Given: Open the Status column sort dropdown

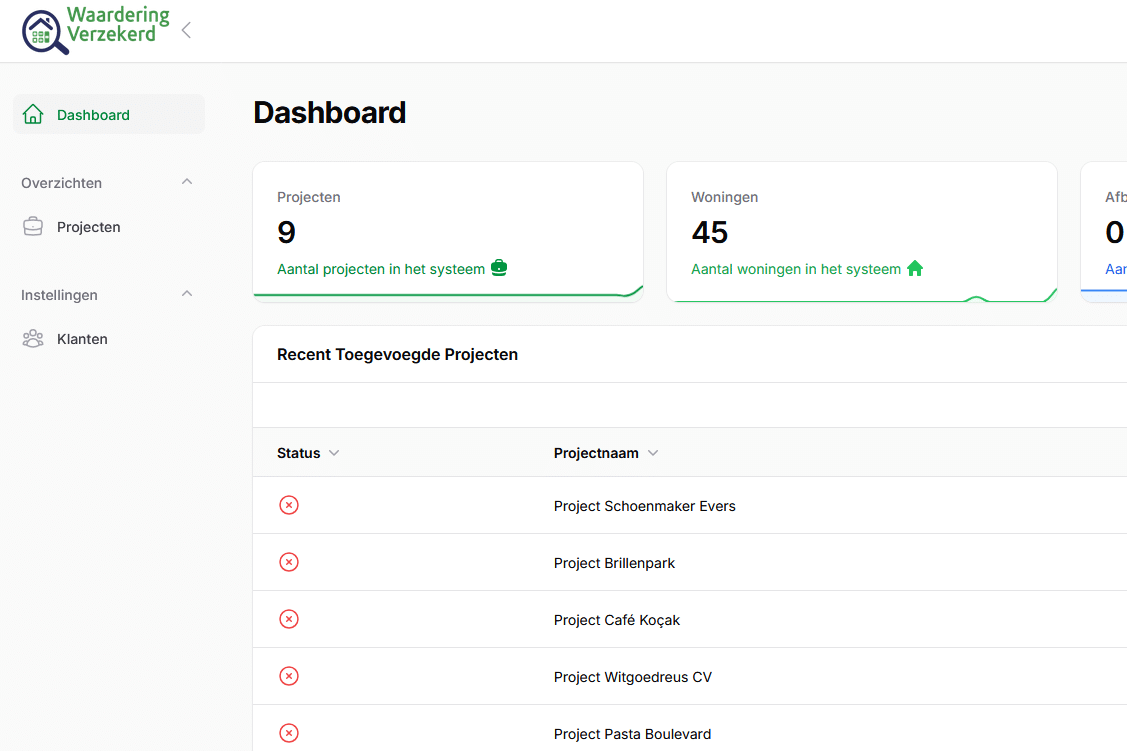Looking at the screenshot, I should coord(334,453).
